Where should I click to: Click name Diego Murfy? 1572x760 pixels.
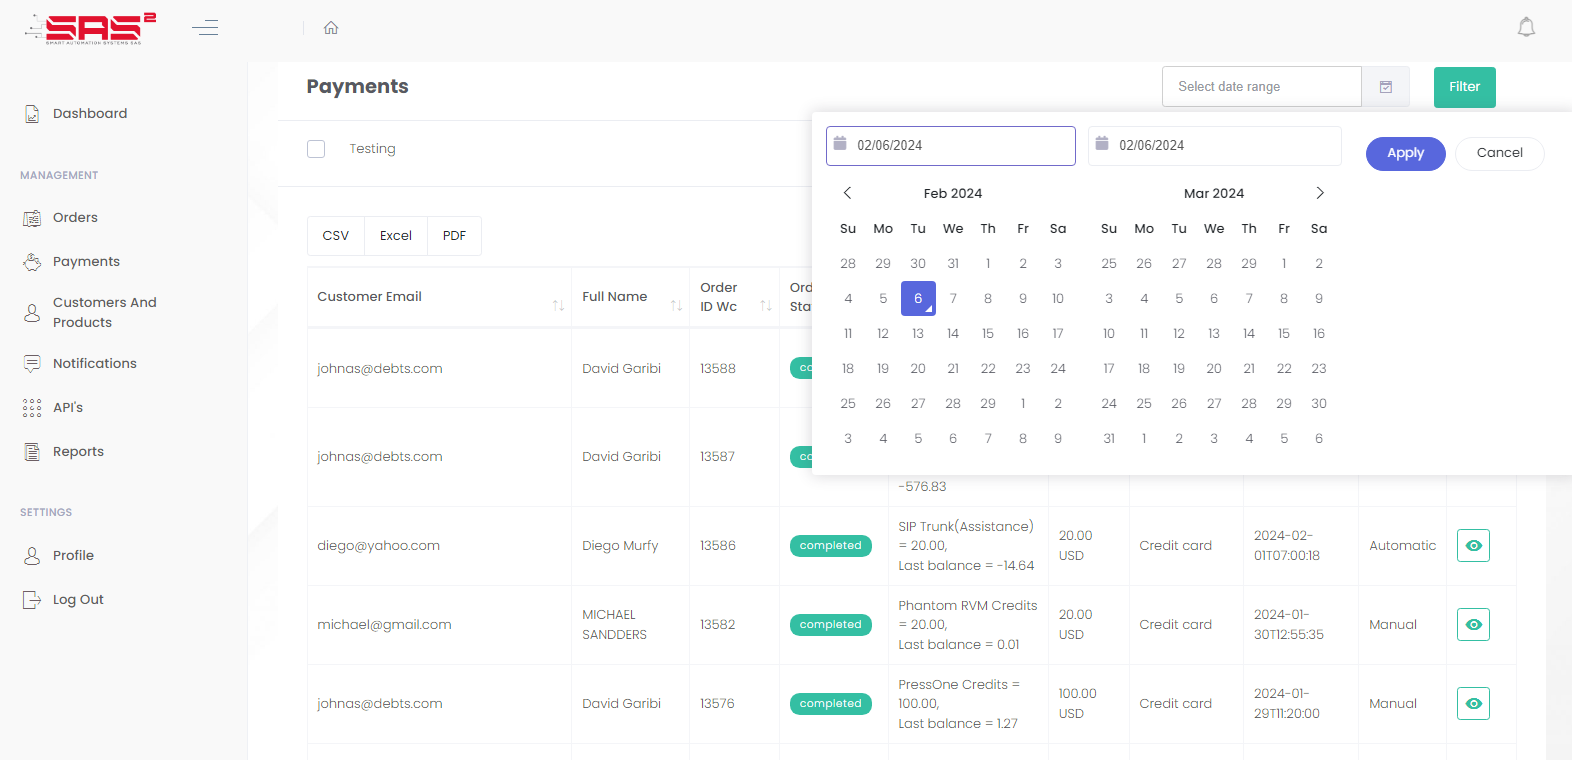point(620,546)
